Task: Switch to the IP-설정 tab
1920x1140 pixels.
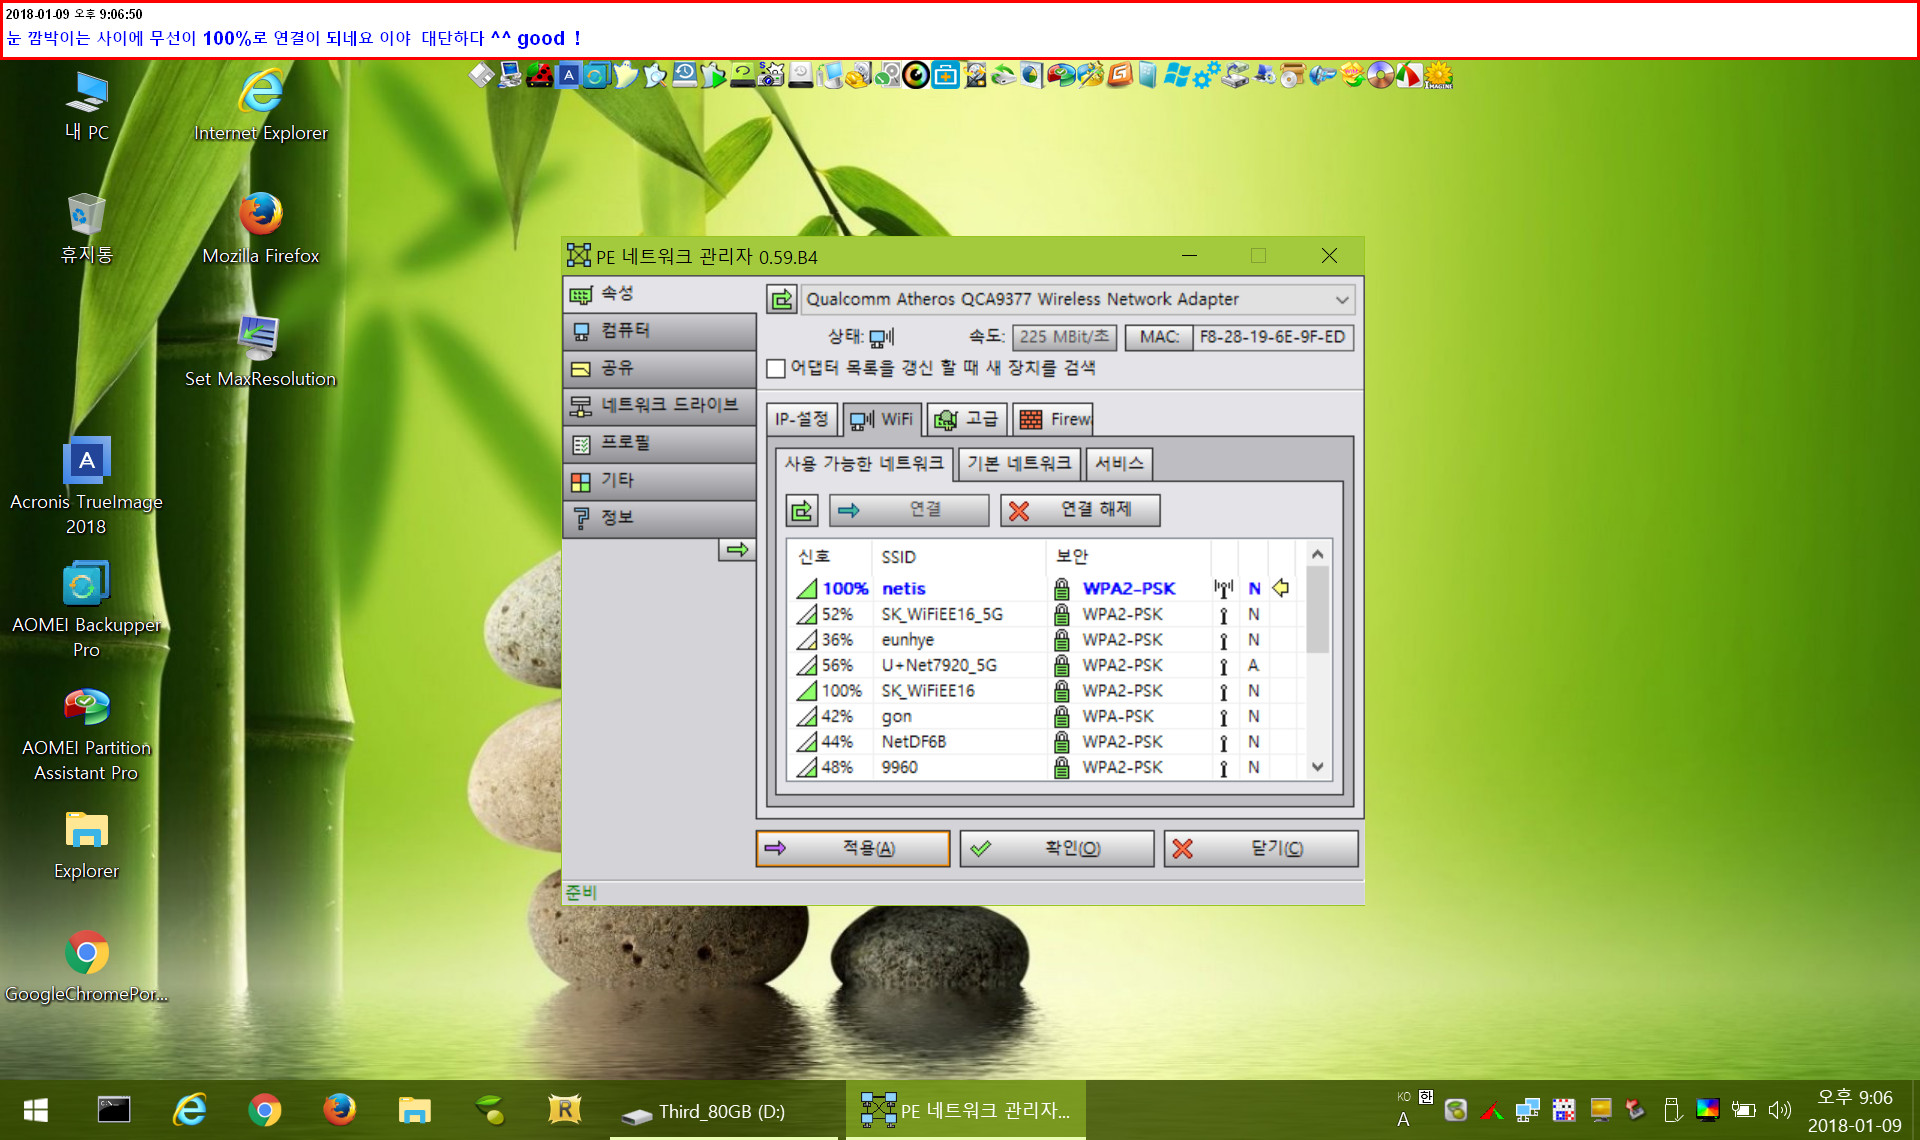Action: (802, 419)
